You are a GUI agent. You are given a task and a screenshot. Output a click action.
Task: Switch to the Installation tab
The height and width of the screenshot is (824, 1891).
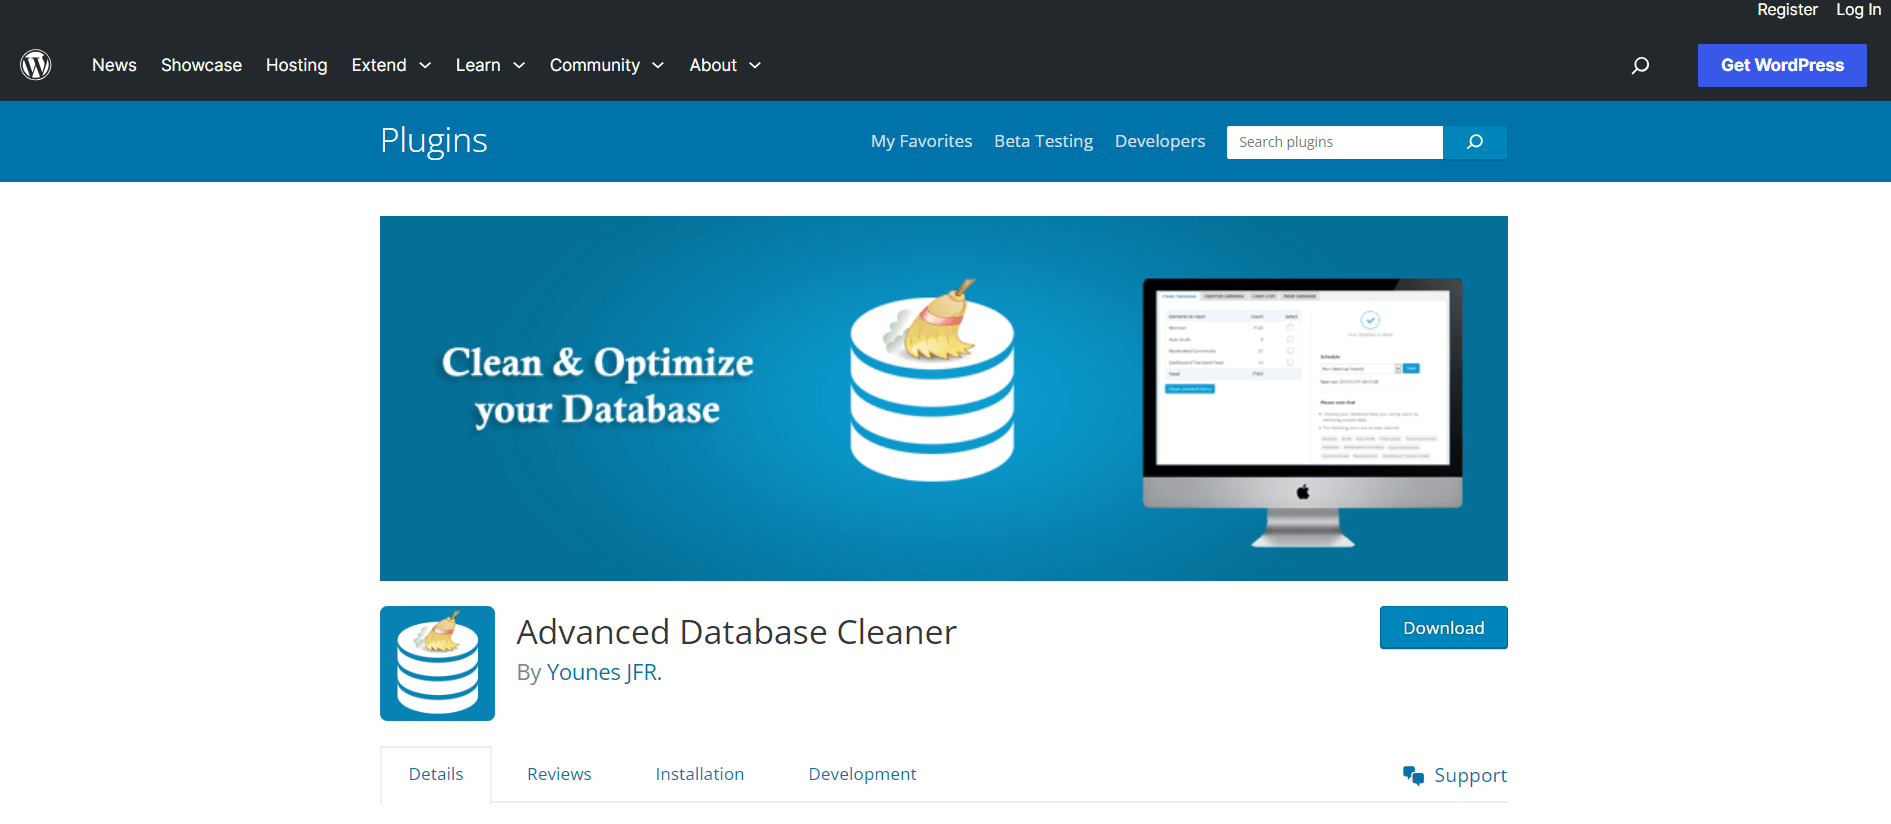pos(700,774)
